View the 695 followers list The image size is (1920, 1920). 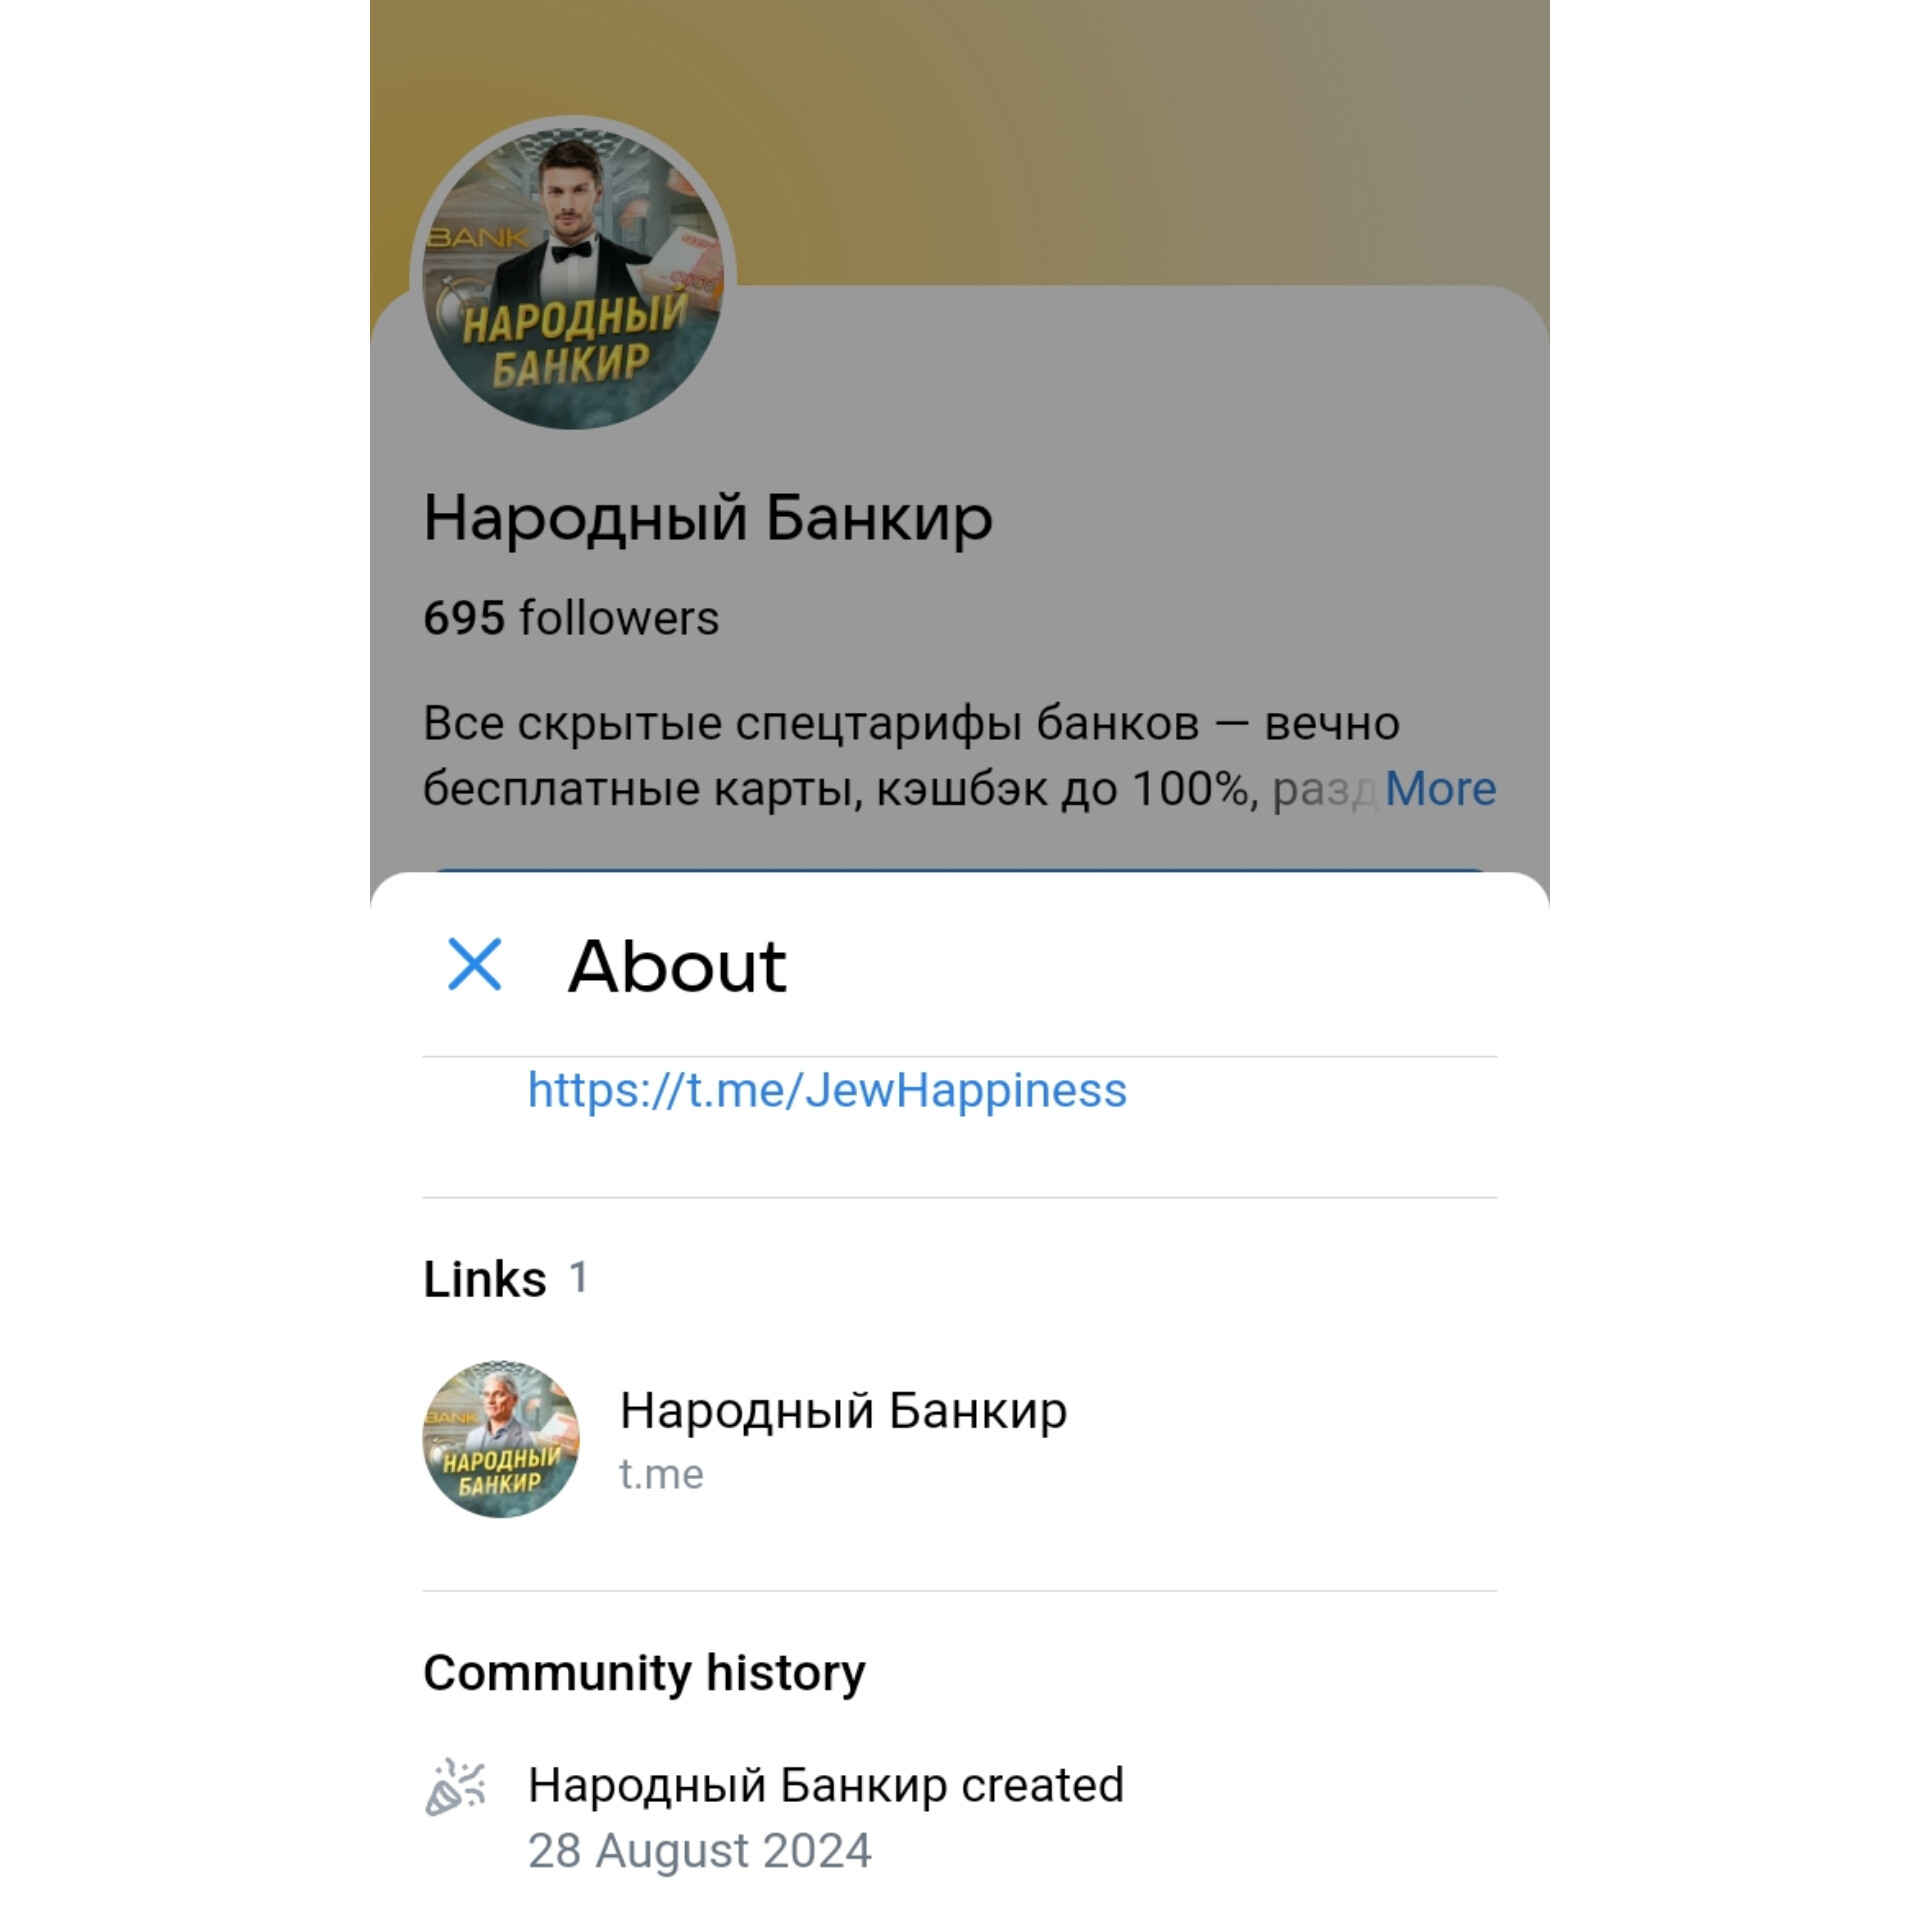(x=571, y=618)
